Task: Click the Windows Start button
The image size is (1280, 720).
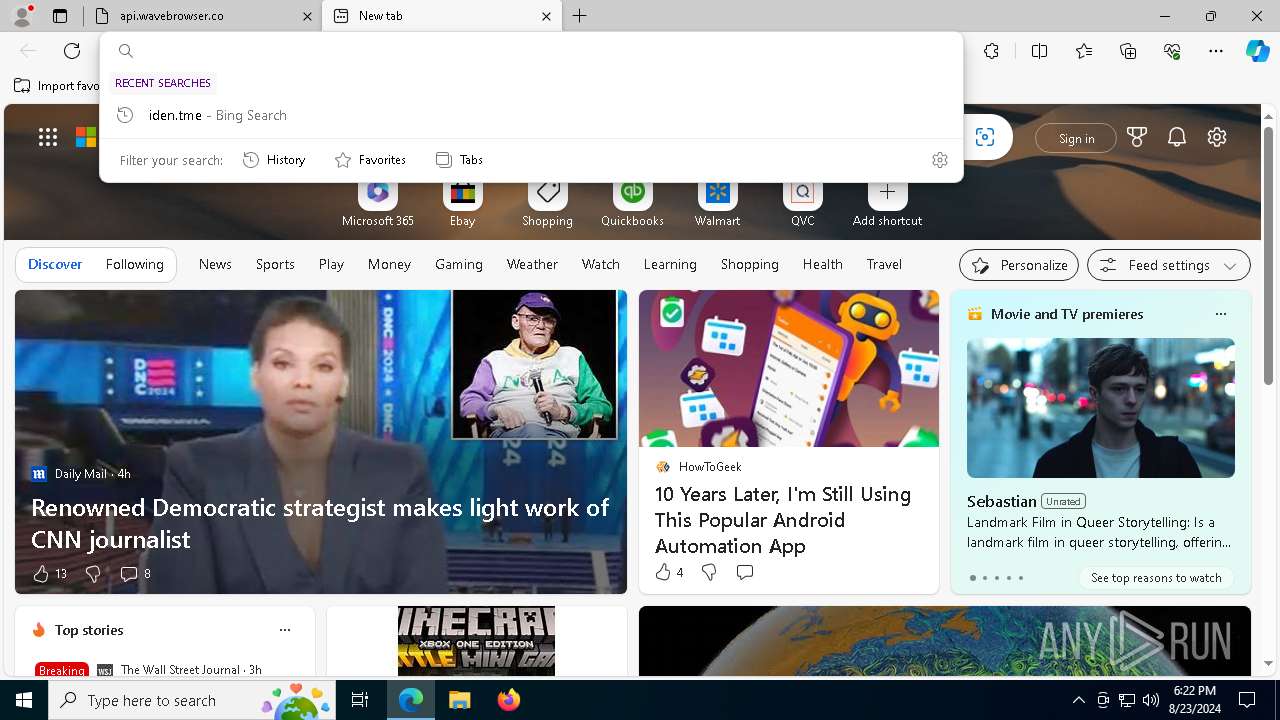Action: 24,700
